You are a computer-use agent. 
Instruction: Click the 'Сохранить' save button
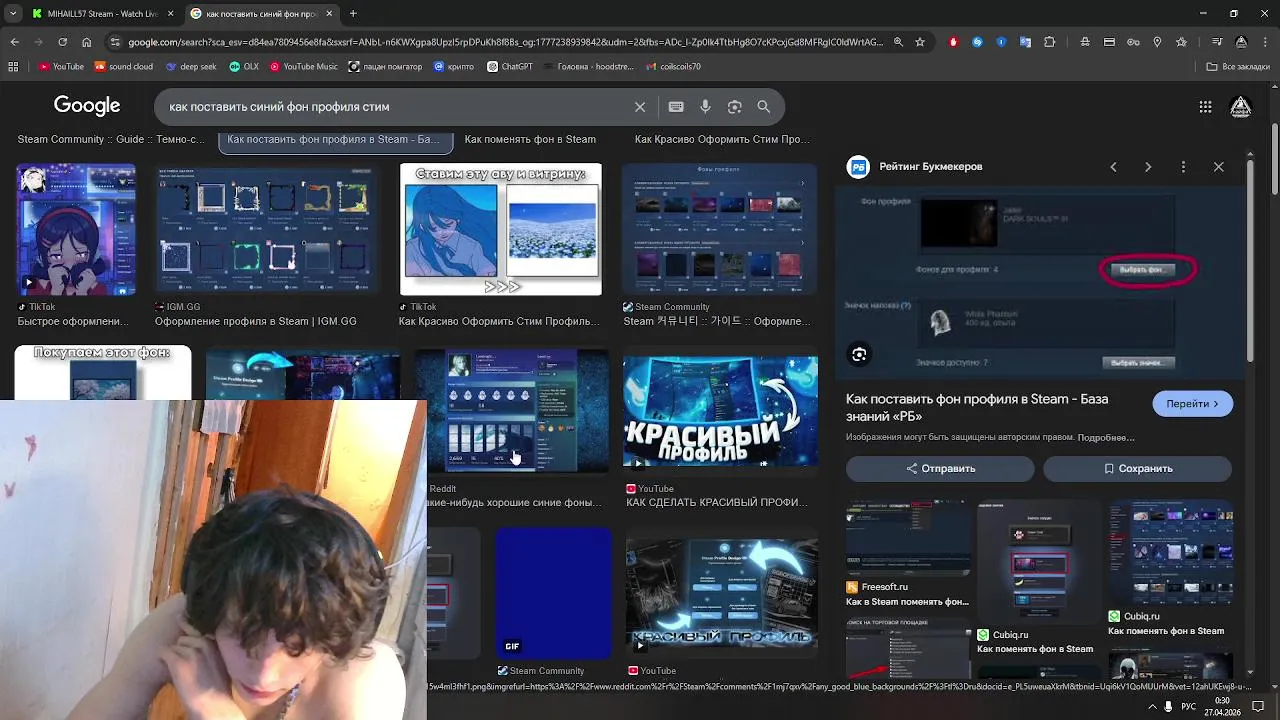[x=1138, y=468]
